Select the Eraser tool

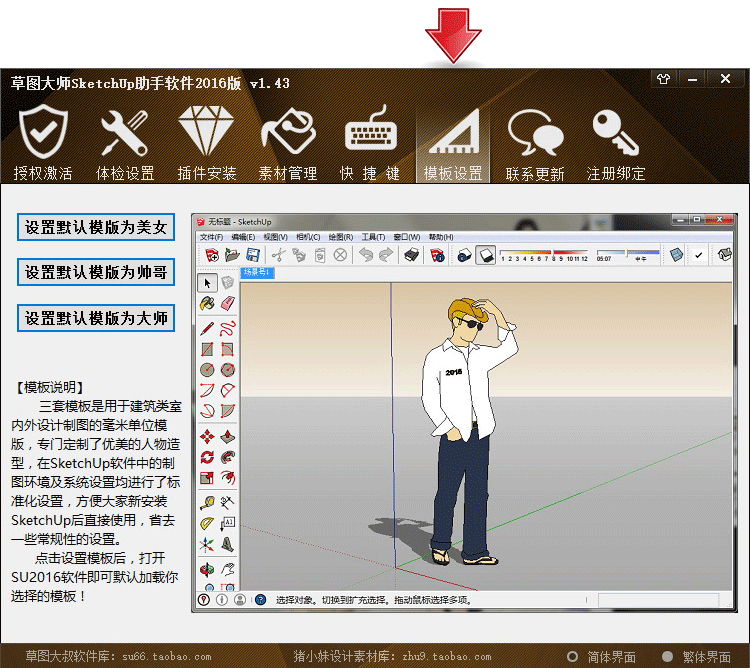coord(228,303)
